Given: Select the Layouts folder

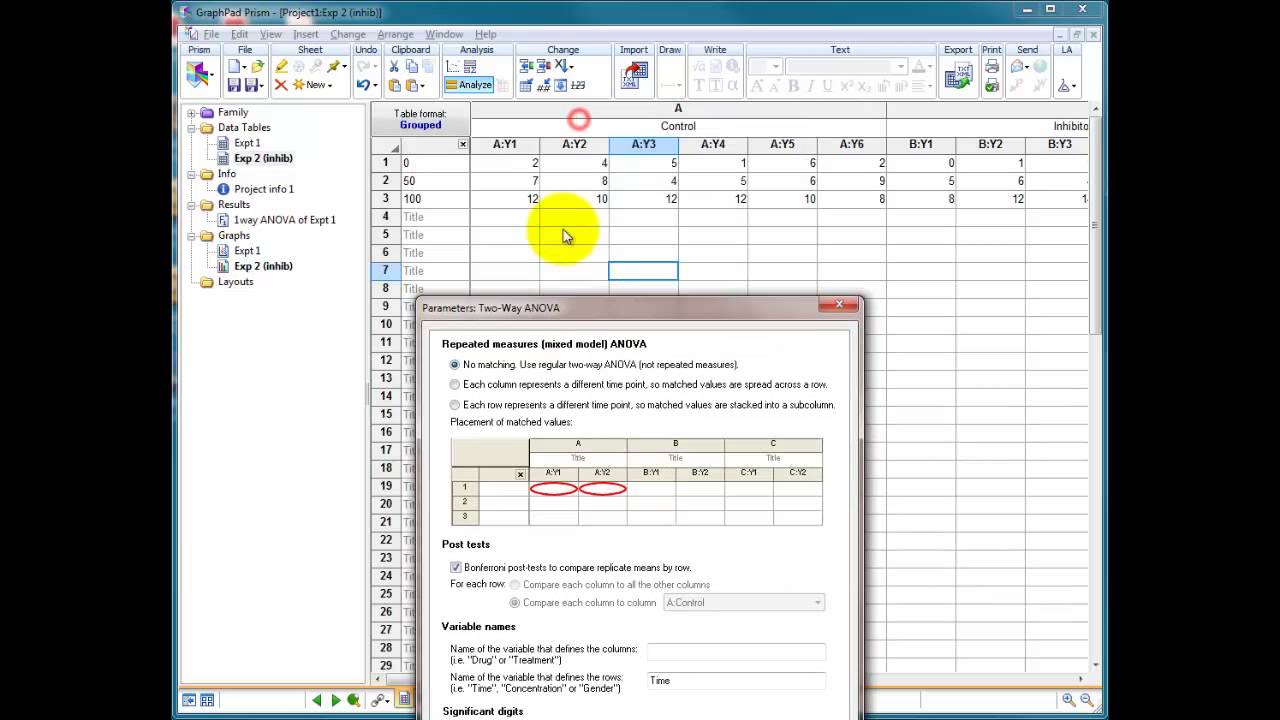Looking at the screenshot, I should (235, 282).
